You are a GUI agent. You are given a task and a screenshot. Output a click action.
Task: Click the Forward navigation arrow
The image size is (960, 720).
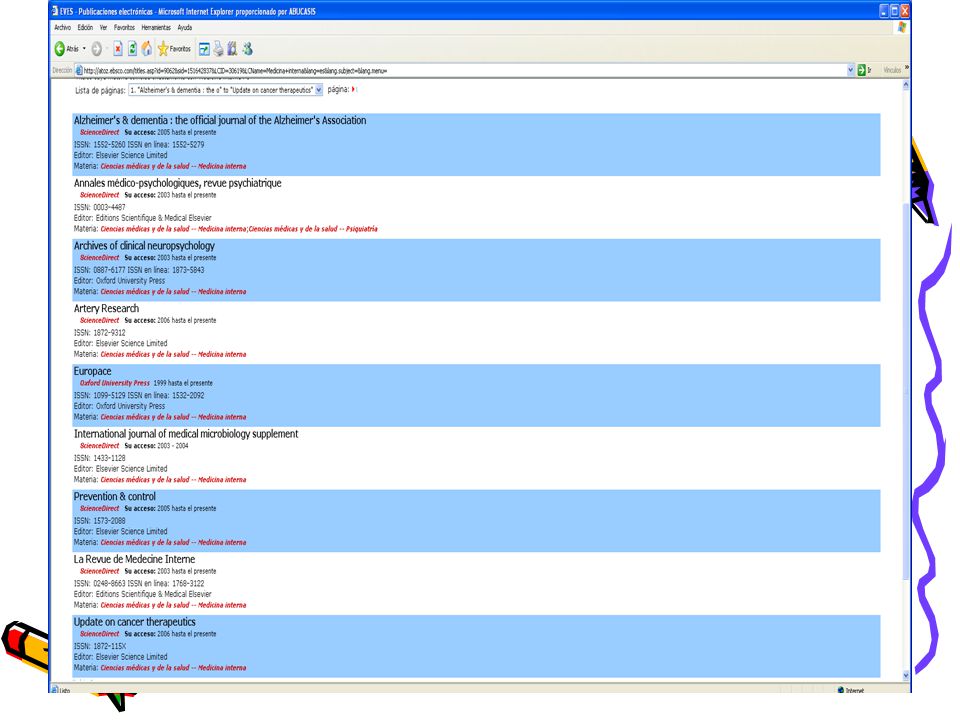tap(97, 49)
